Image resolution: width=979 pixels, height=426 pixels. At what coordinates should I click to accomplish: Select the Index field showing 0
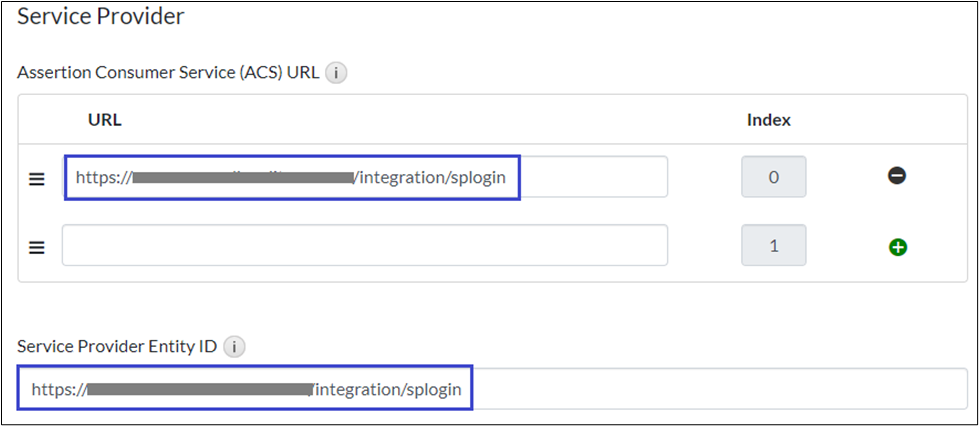(x=773, y=177)
